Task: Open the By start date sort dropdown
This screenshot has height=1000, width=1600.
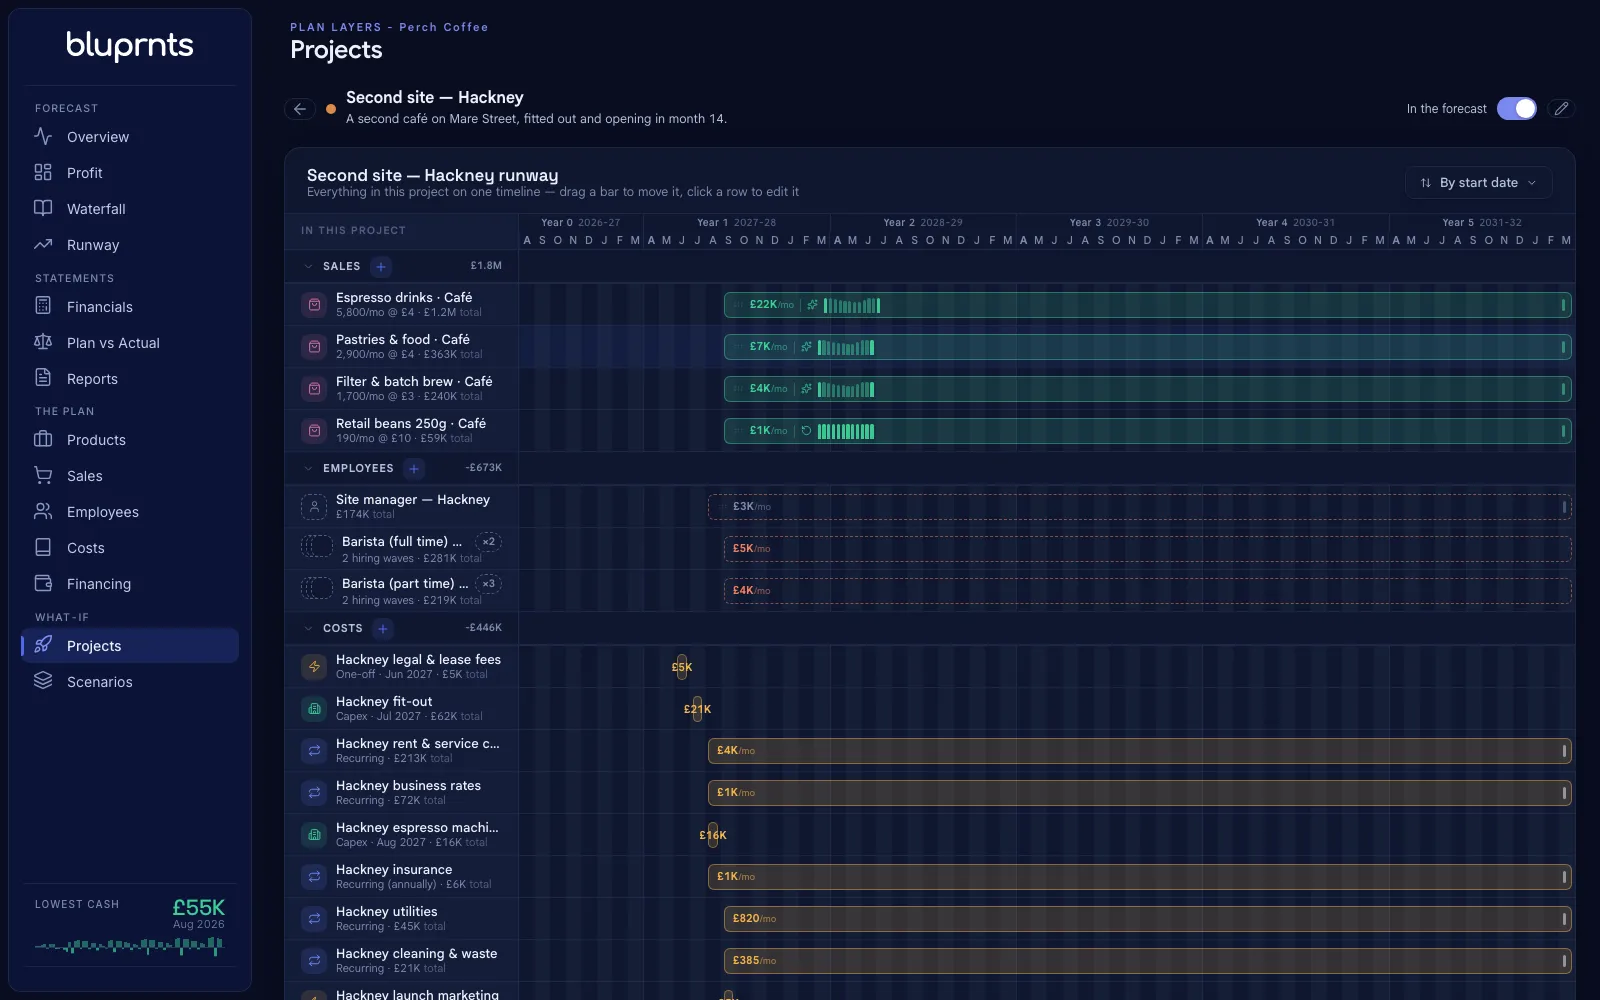Action: coord(1479,182)
